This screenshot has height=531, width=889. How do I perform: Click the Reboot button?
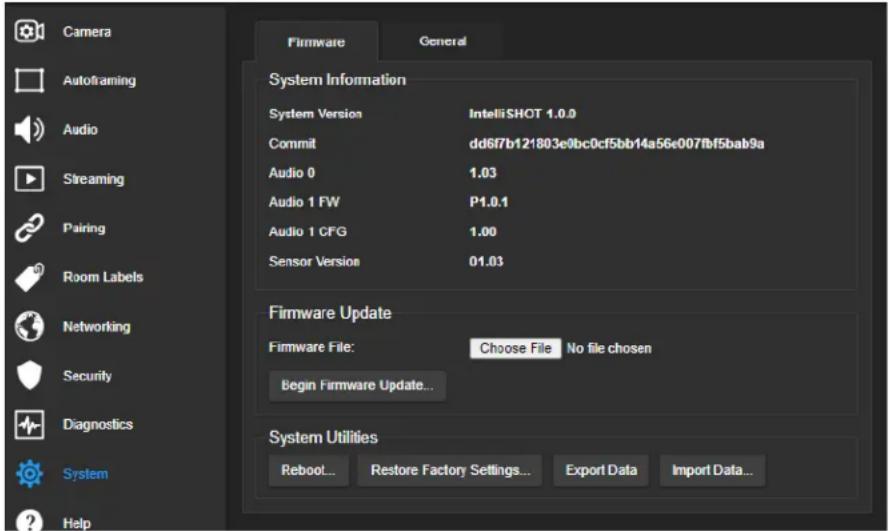(308, 470)
